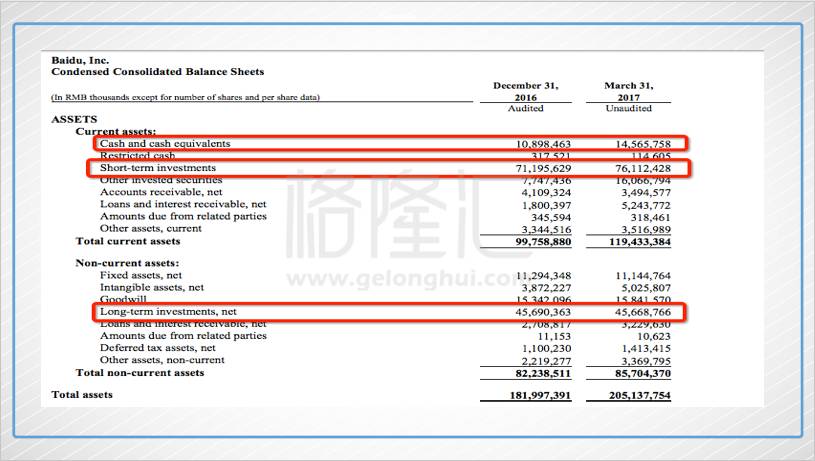Click 'Cash and cash equivalents' row label
This screenshot has width=815, height=461.
165,143
